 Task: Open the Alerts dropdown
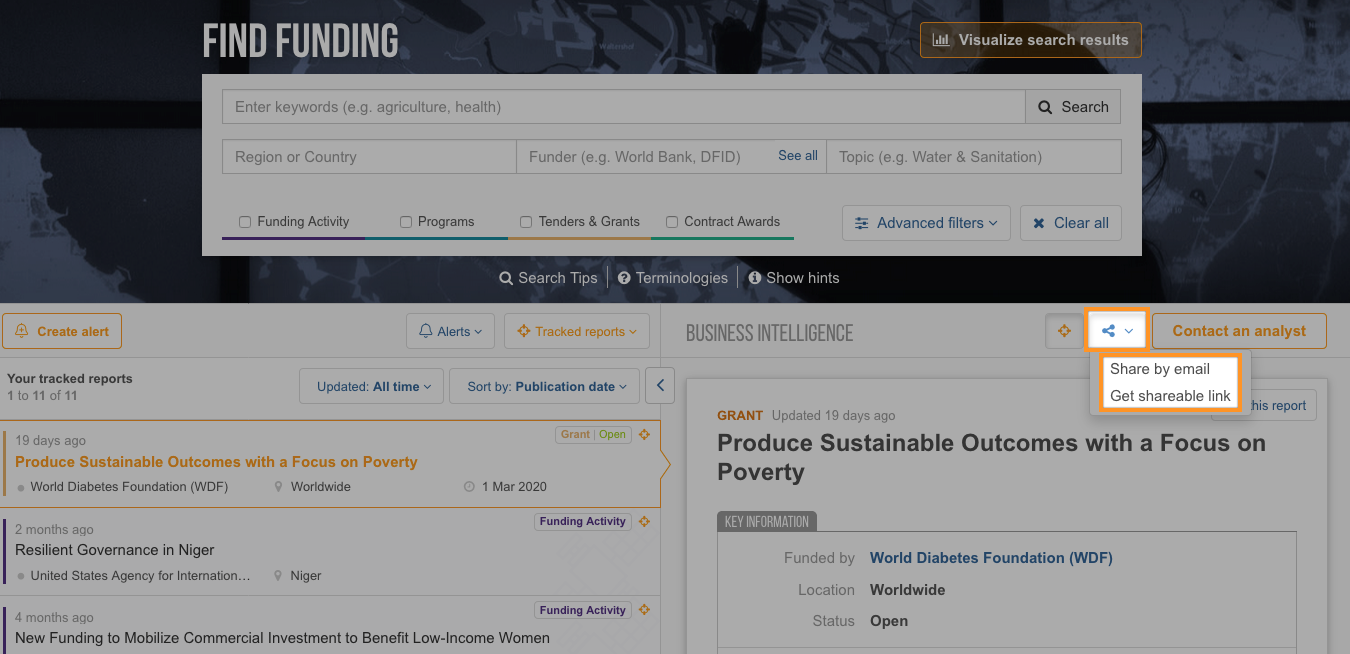[x=450, y=331]
